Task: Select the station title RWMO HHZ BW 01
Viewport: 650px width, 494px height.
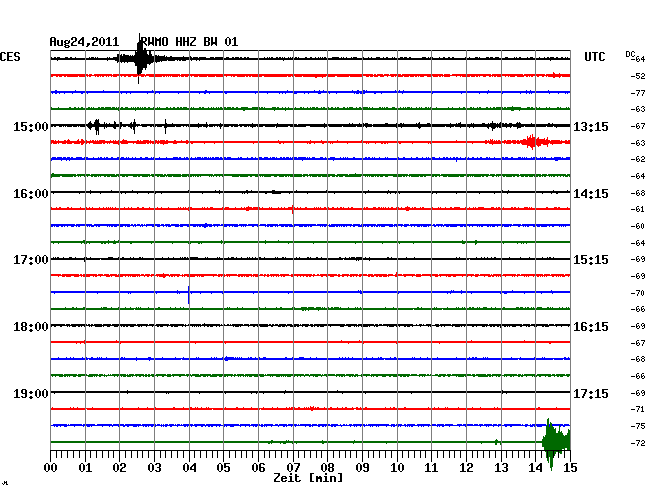Action: coord(189,42)
